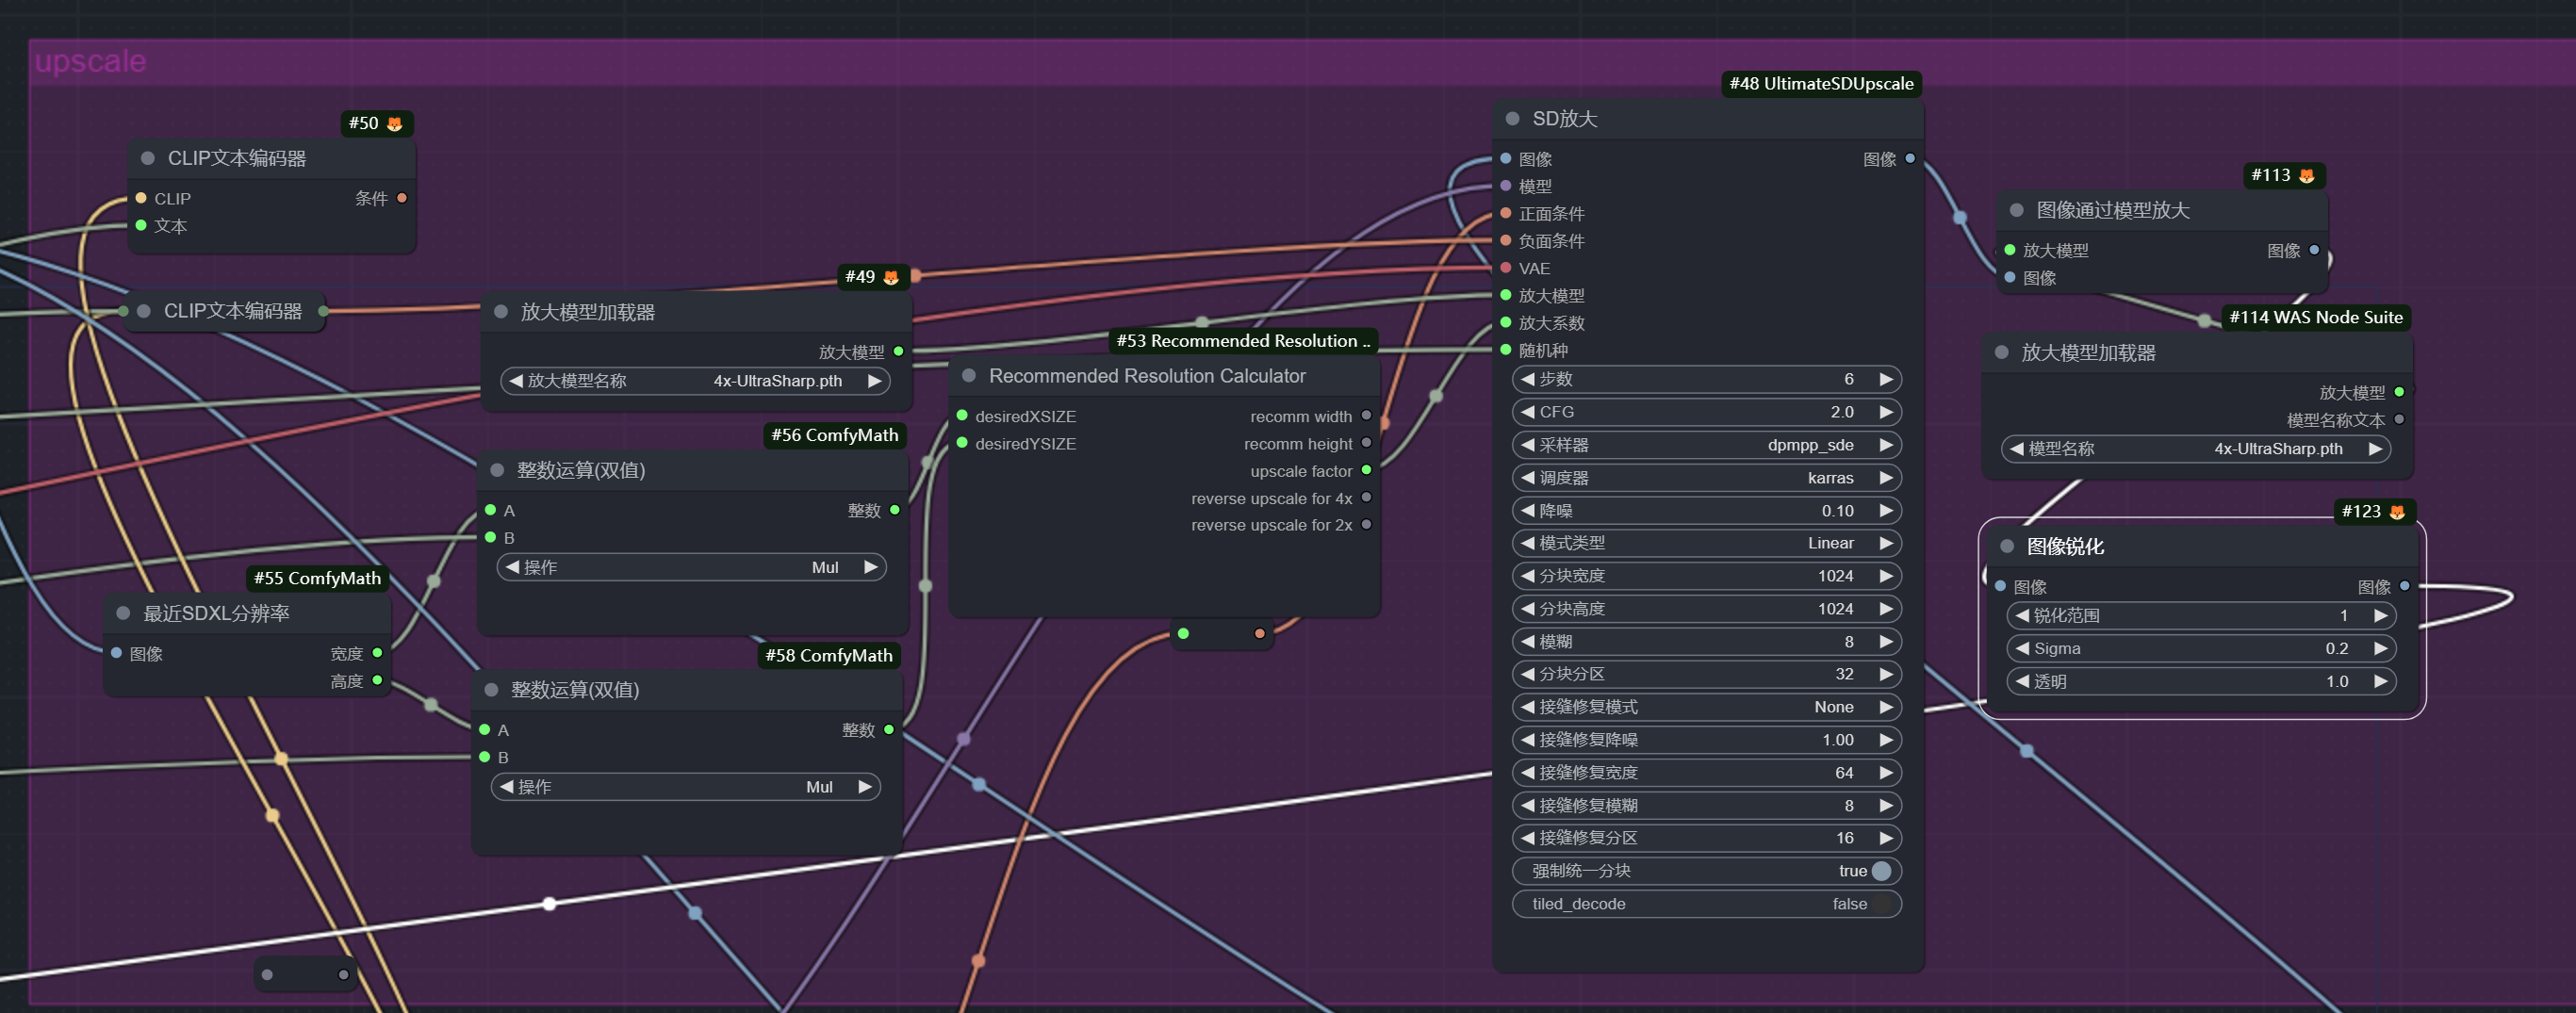Click the 整数 output socket on node #58
This screenshot has height=1013, width=2576.
888,730
